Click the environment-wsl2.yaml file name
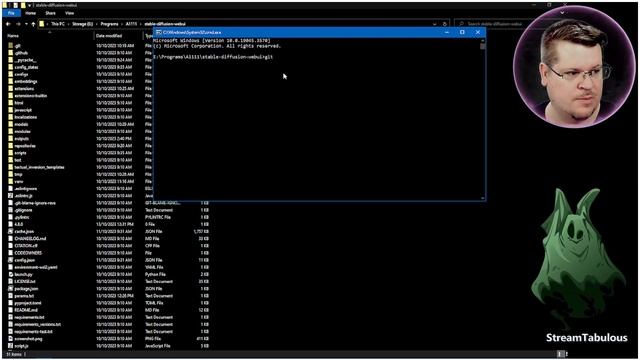This screenshot has width=640, height=360. 36,267
